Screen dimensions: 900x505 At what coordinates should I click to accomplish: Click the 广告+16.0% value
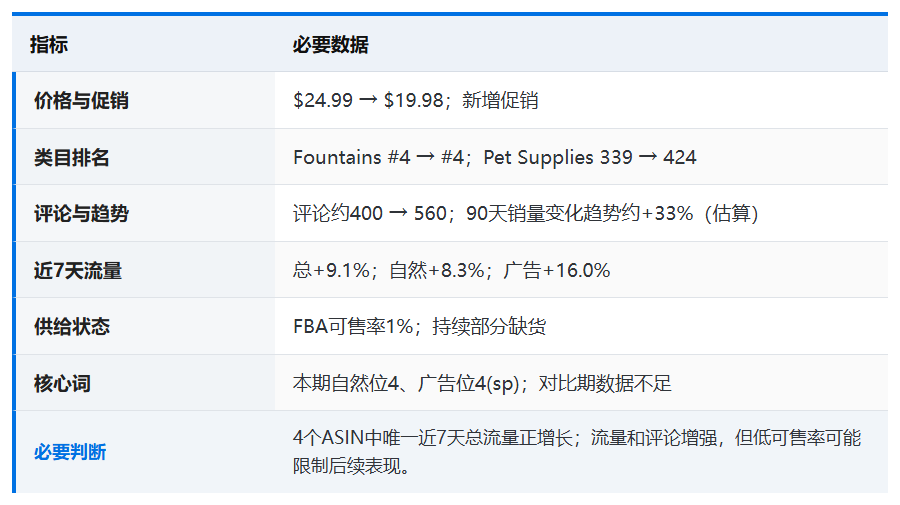(x=556, y=270)
